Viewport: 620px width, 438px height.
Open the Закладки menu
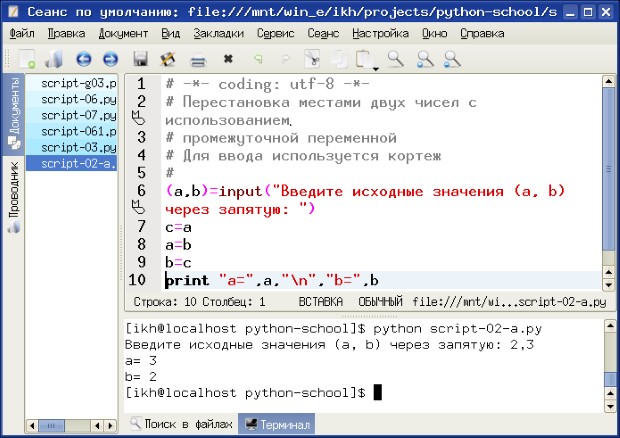219,33
